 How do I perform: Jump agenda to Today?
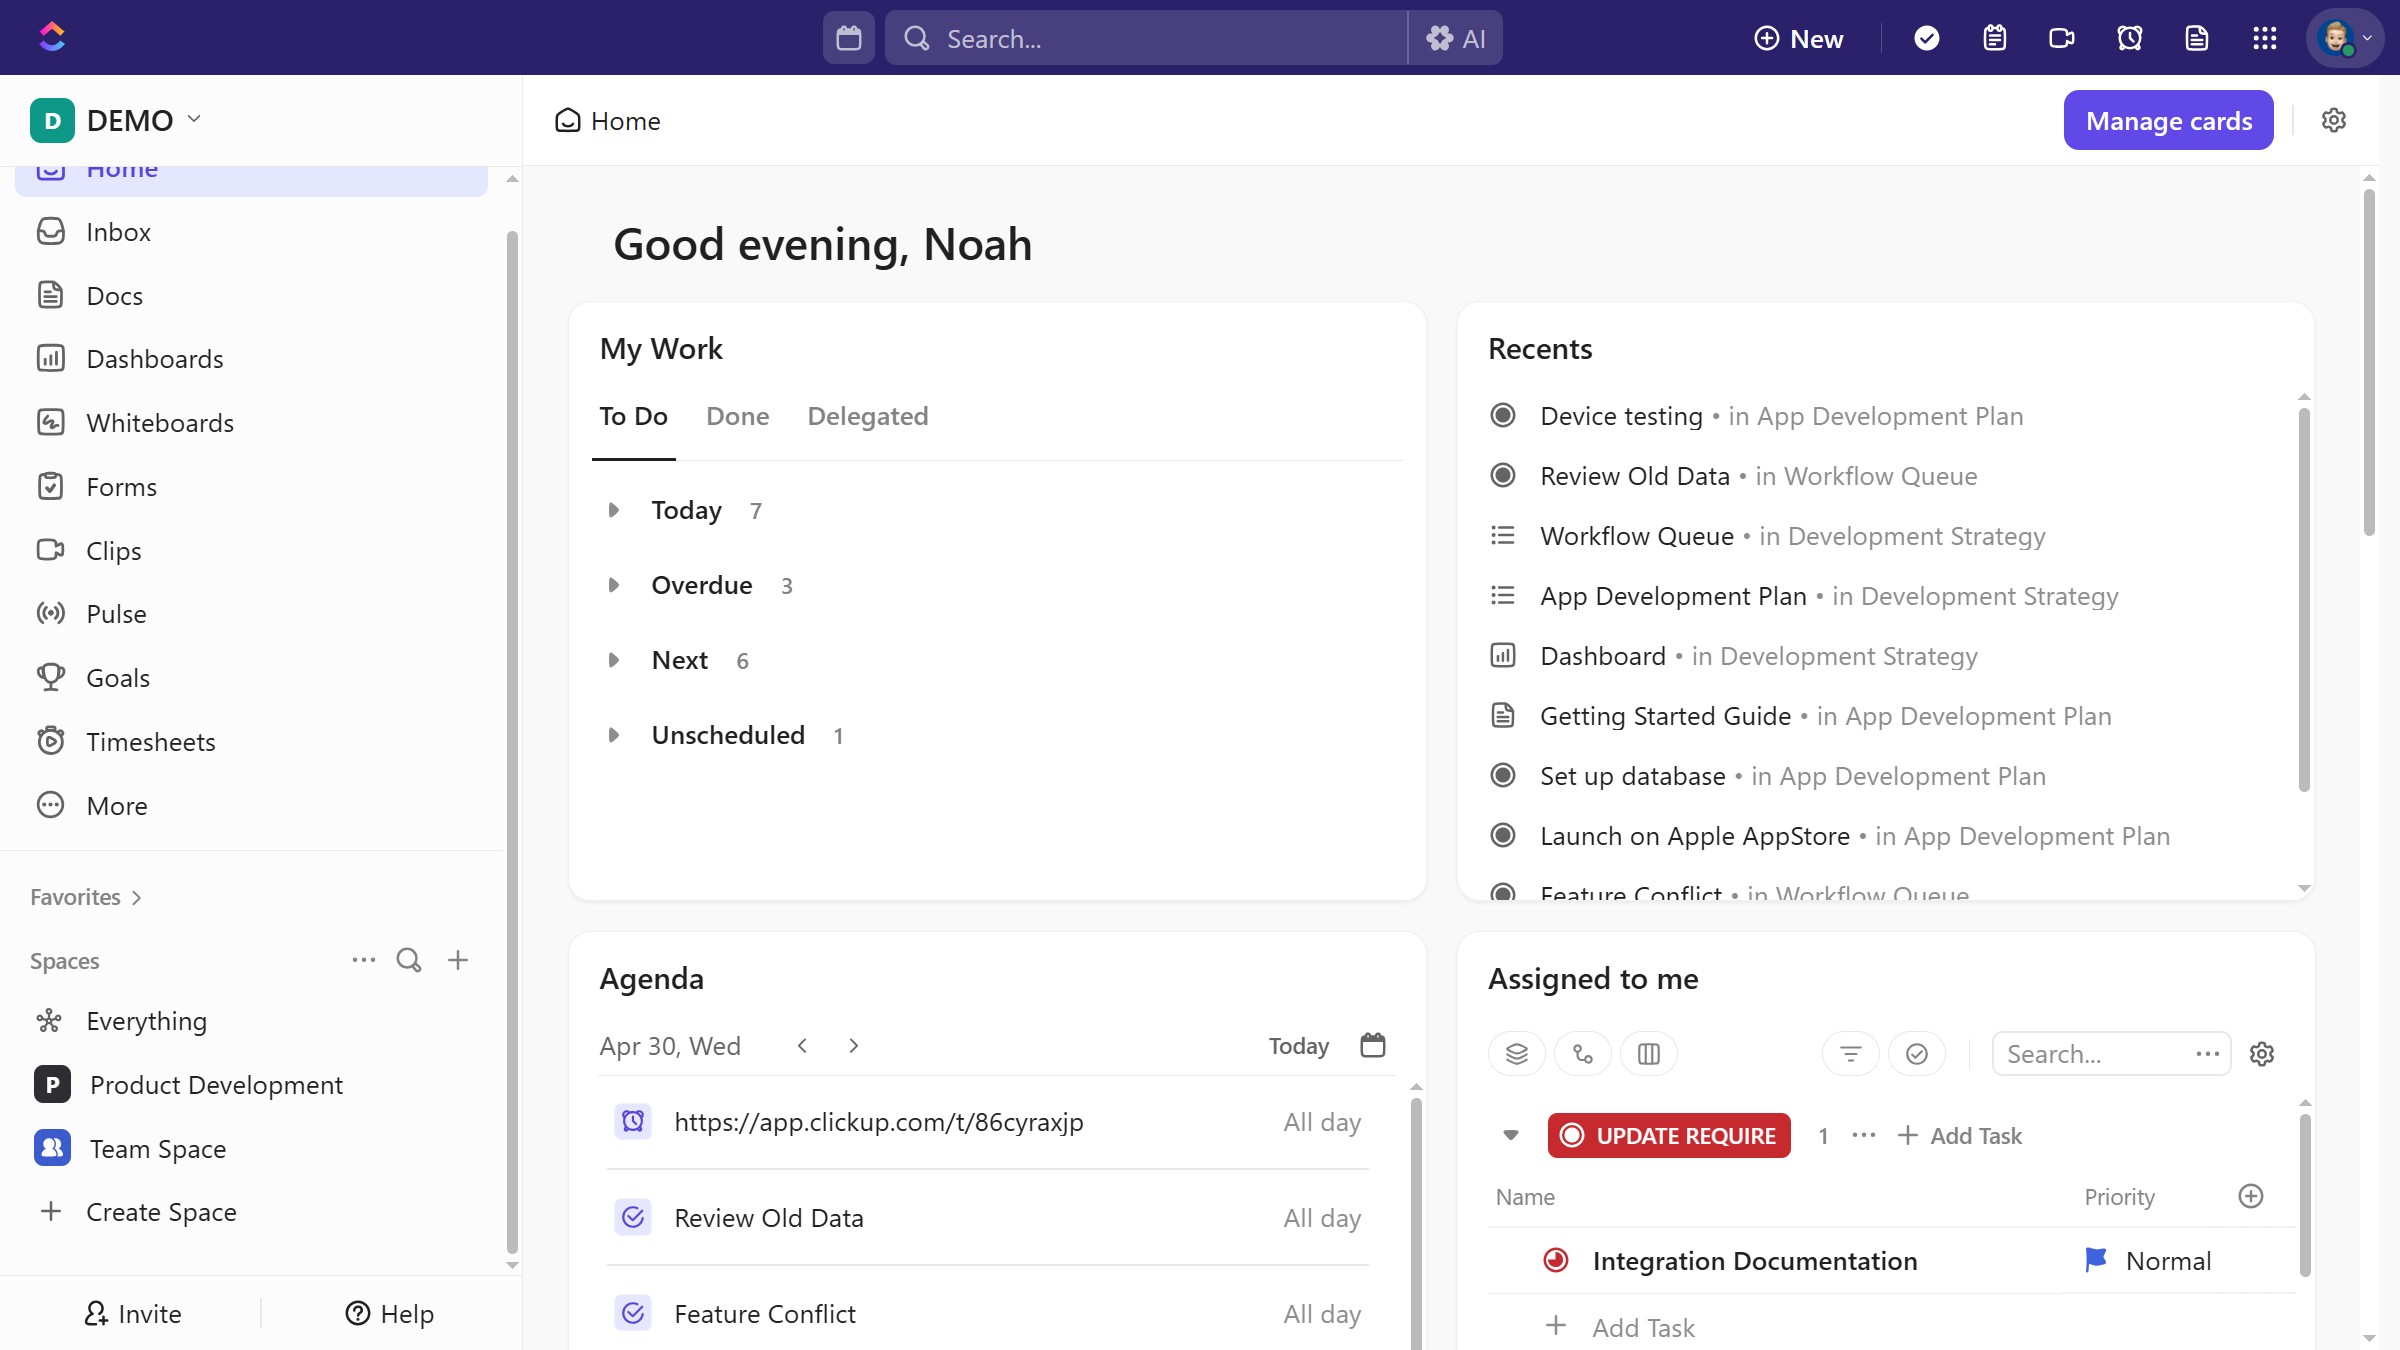pyautogui.click(x=1298, y=1046)
